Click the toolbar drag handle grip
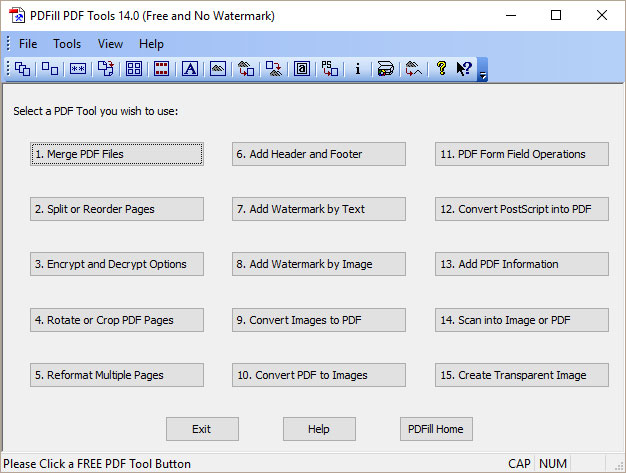The height and width of the screenshot is (473, 626). point(8,69)
